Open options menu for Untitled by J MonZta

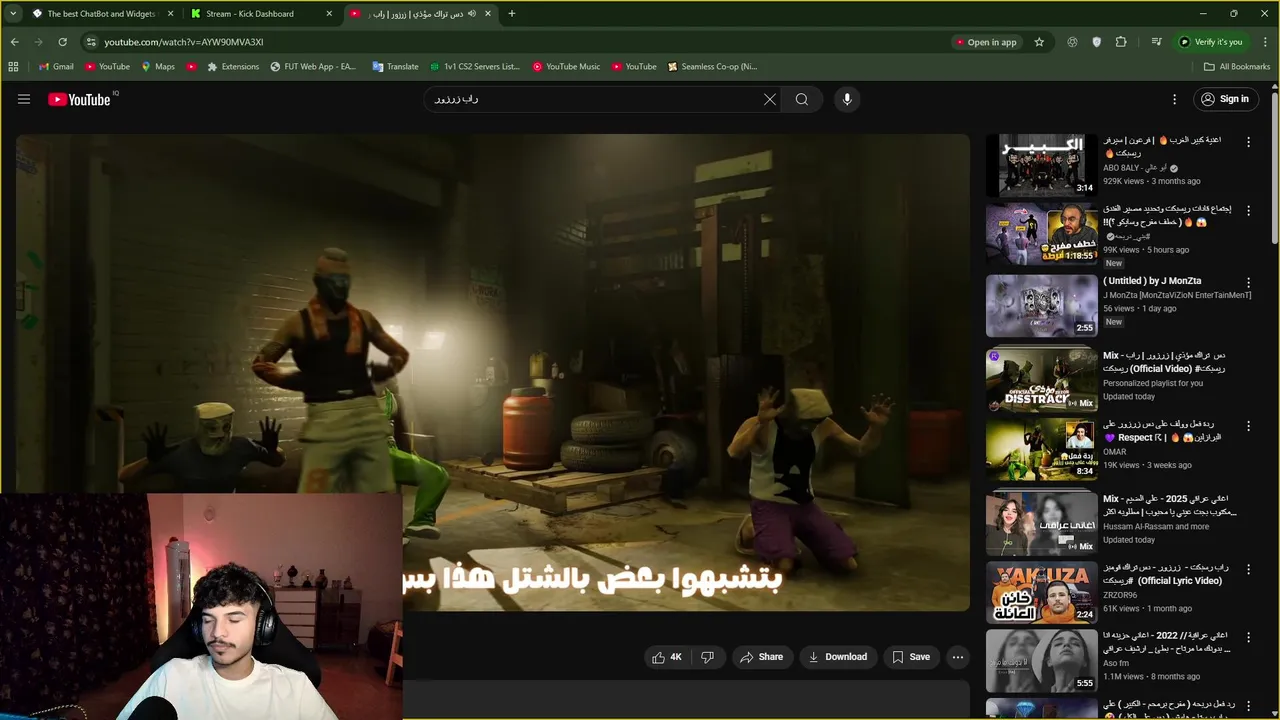click(1248, 283)
